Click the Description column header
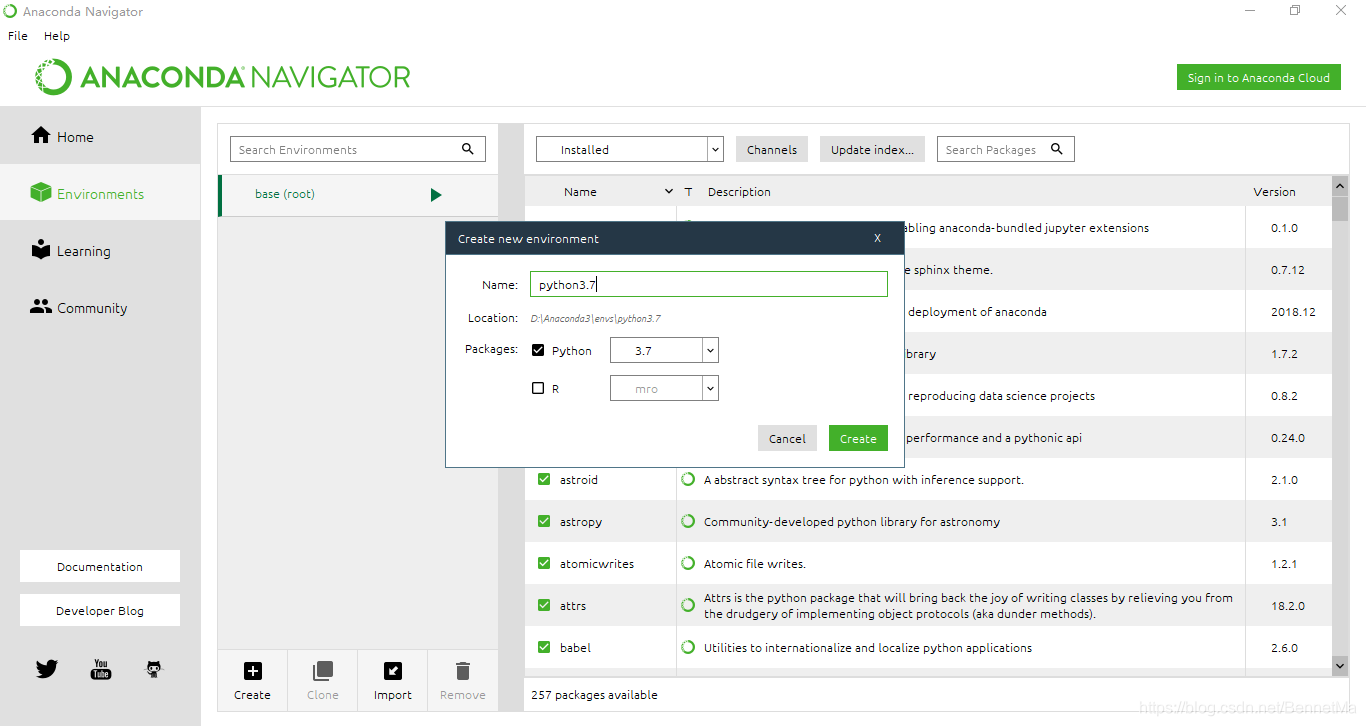The height and width of the screenshot is (726, 1366). click(x=739, y=192)
